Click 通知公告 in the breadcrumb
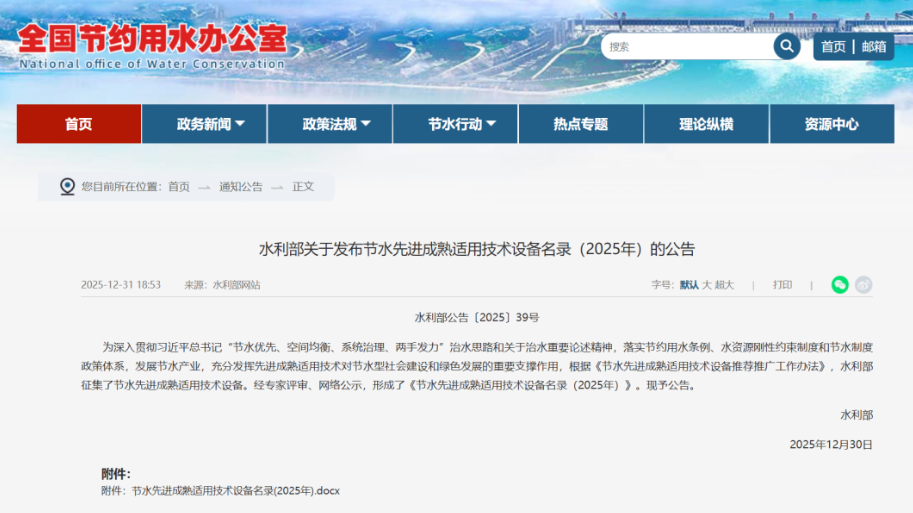The height and width of the screenshot is (513, 913). pyautogui.click(x=241, y=187)
